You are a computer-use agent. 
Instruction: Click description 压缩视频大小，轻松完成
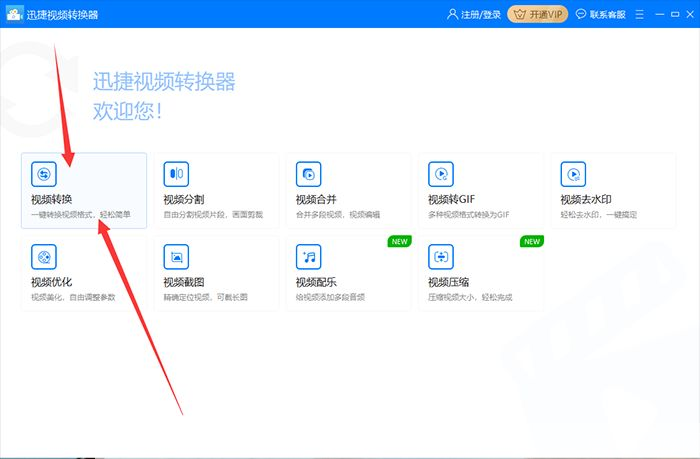470,297
